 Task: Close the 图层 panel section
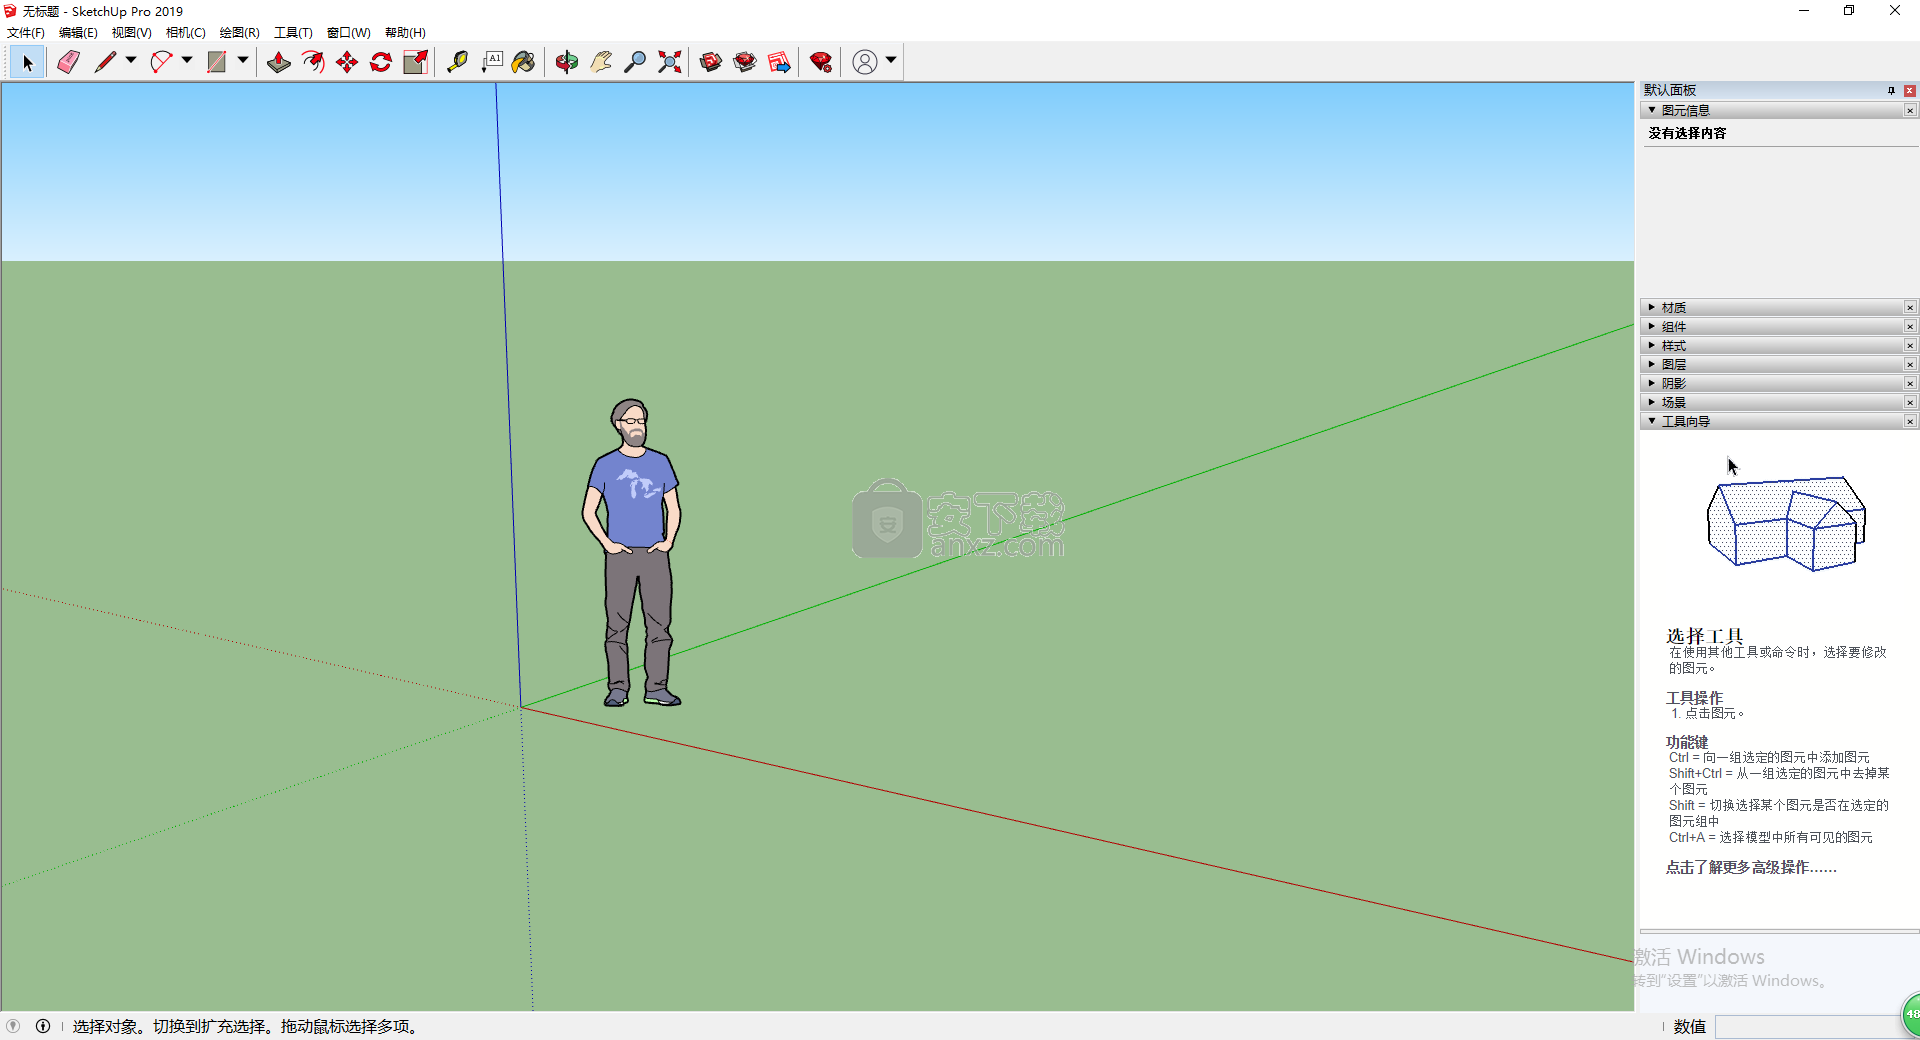[x=1910, y=364]
